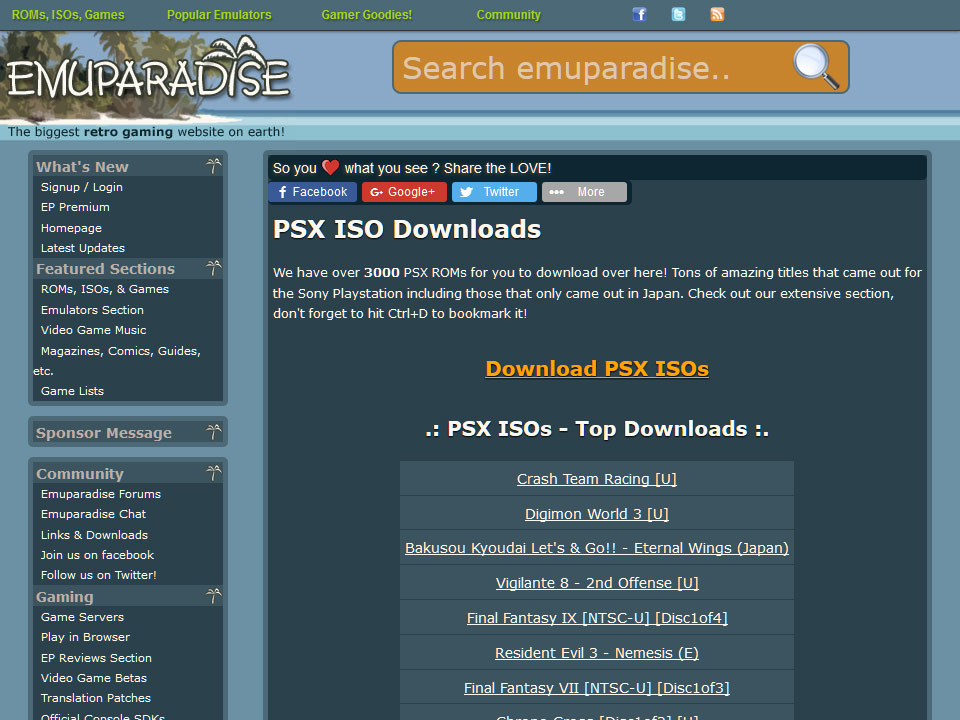Screen dimensions: 960x720
Task: Click the palm tree icon beside Gaming
Action: pos(213,596)
